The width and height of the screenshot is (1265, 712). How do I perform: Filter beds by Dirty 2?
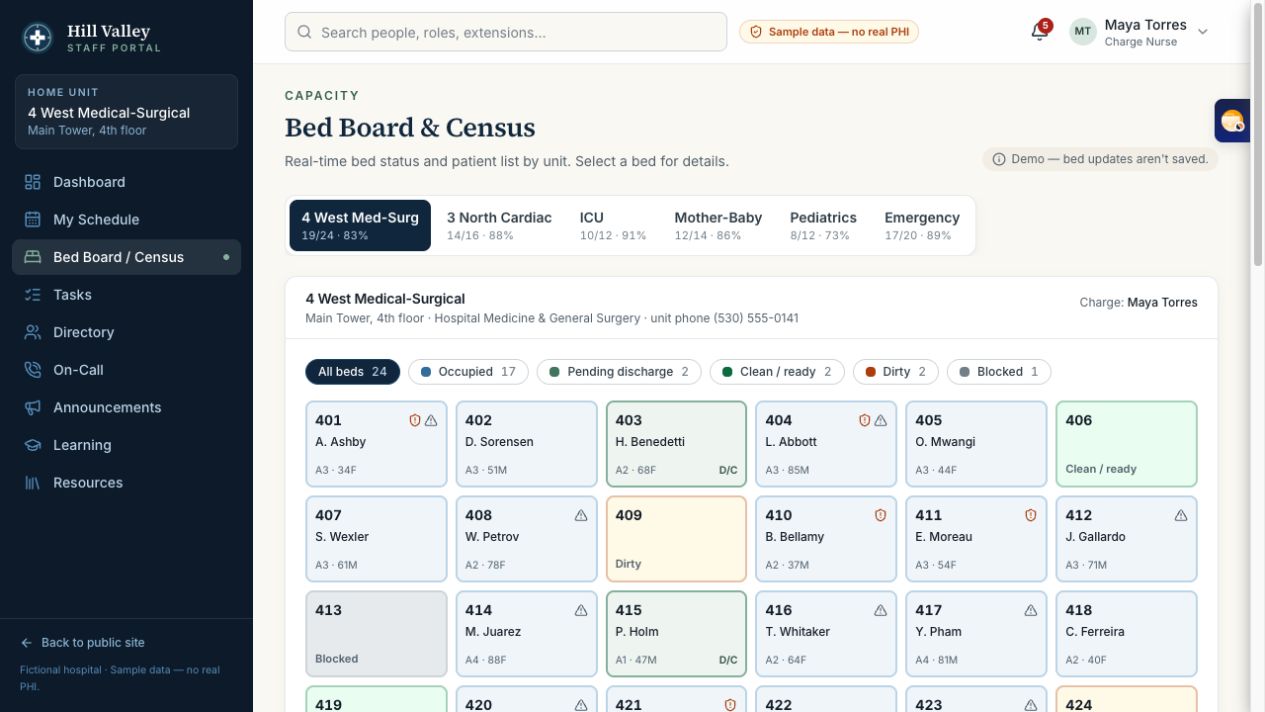pyautogui.click(x=896, y=372)
